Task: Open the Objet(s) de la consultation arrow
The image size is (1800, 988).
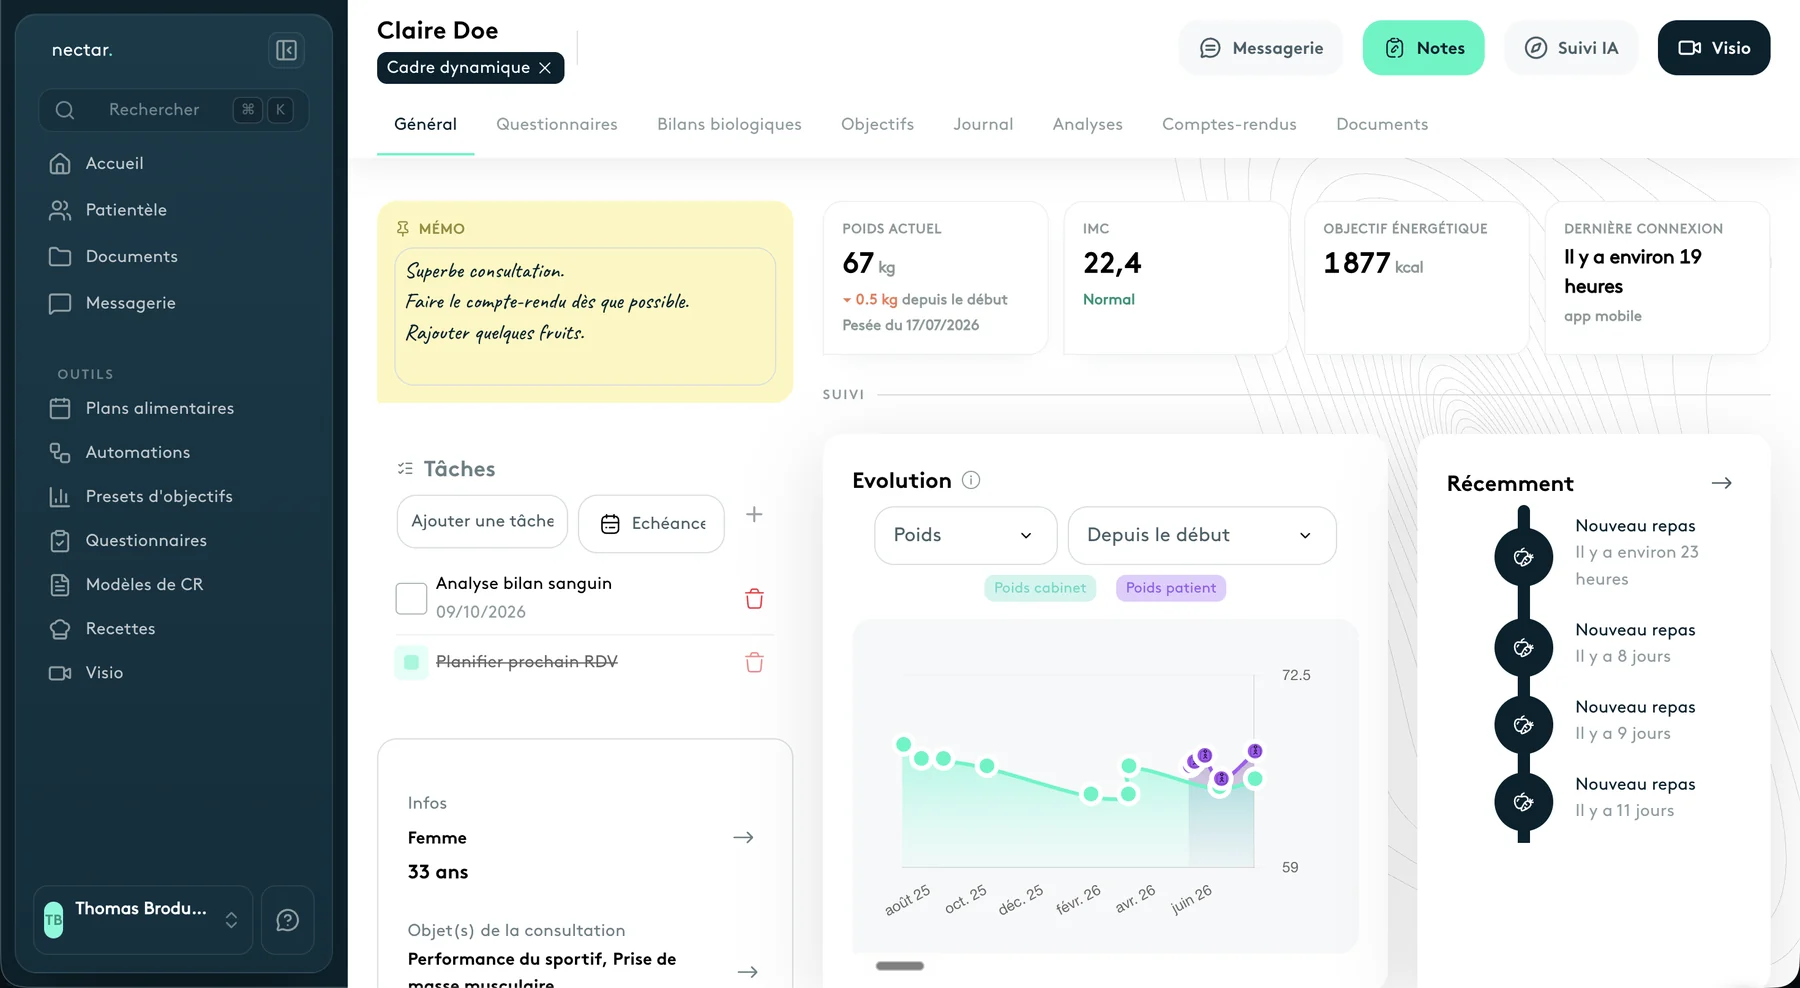Action: click(x=747, y=972)
